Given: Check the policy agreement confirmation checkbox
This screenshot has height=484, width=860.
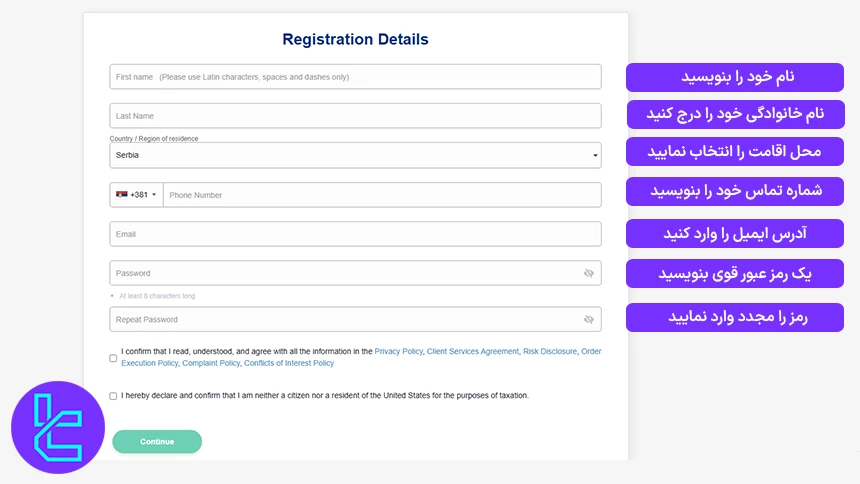Looking at the screenshot, I should pos(113,358).
